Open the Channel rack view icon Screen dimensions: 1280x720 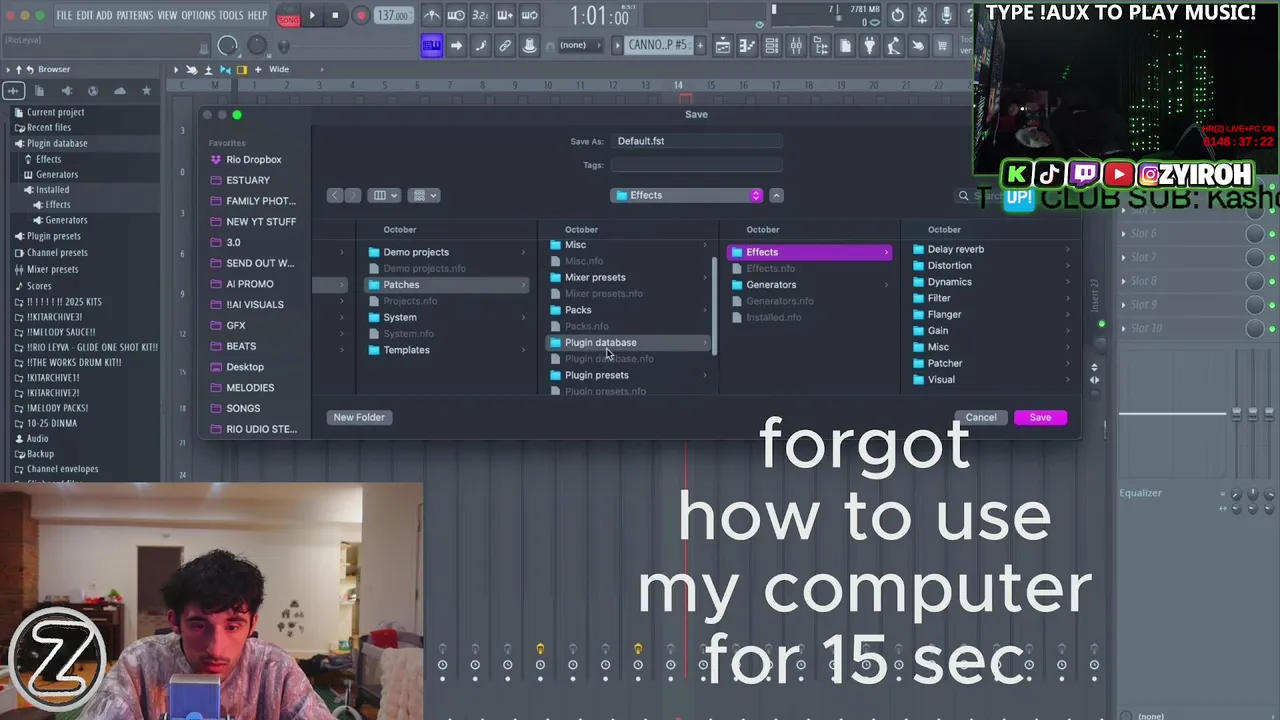[x=771, y=45]
